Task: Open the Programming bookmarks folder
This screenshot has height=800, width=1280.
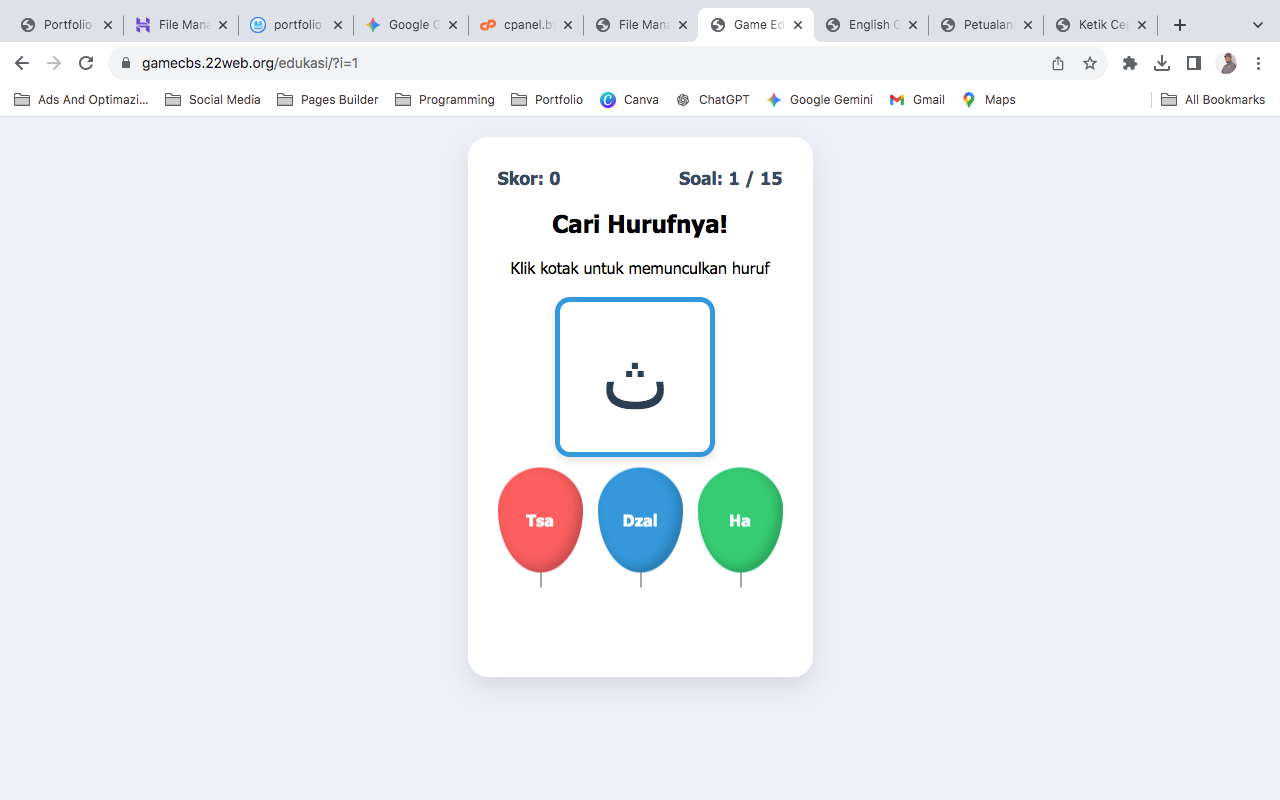Action: point(445,99)
